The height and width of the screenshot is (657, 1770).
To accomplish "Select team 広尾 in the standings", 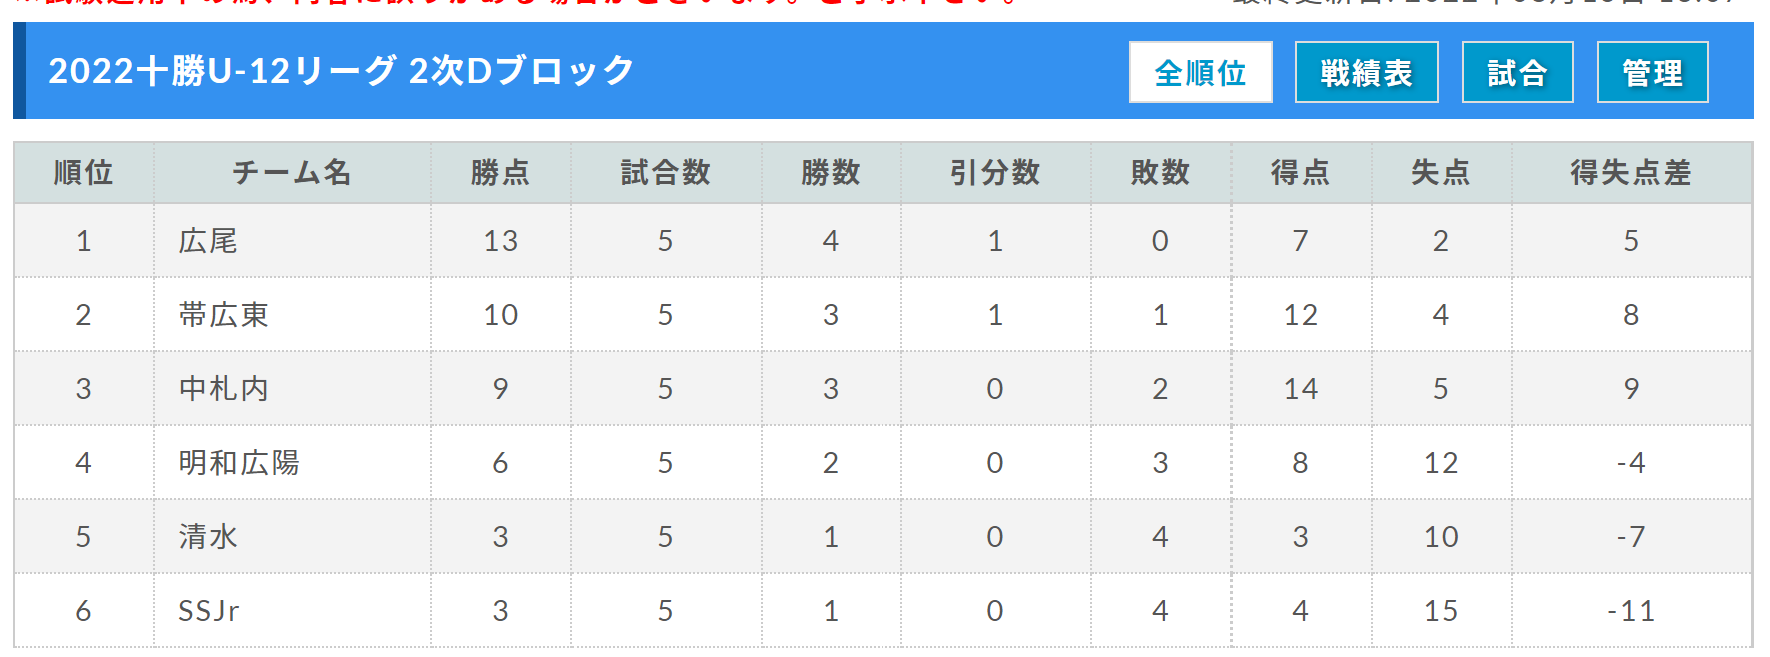I will [208, 241].
